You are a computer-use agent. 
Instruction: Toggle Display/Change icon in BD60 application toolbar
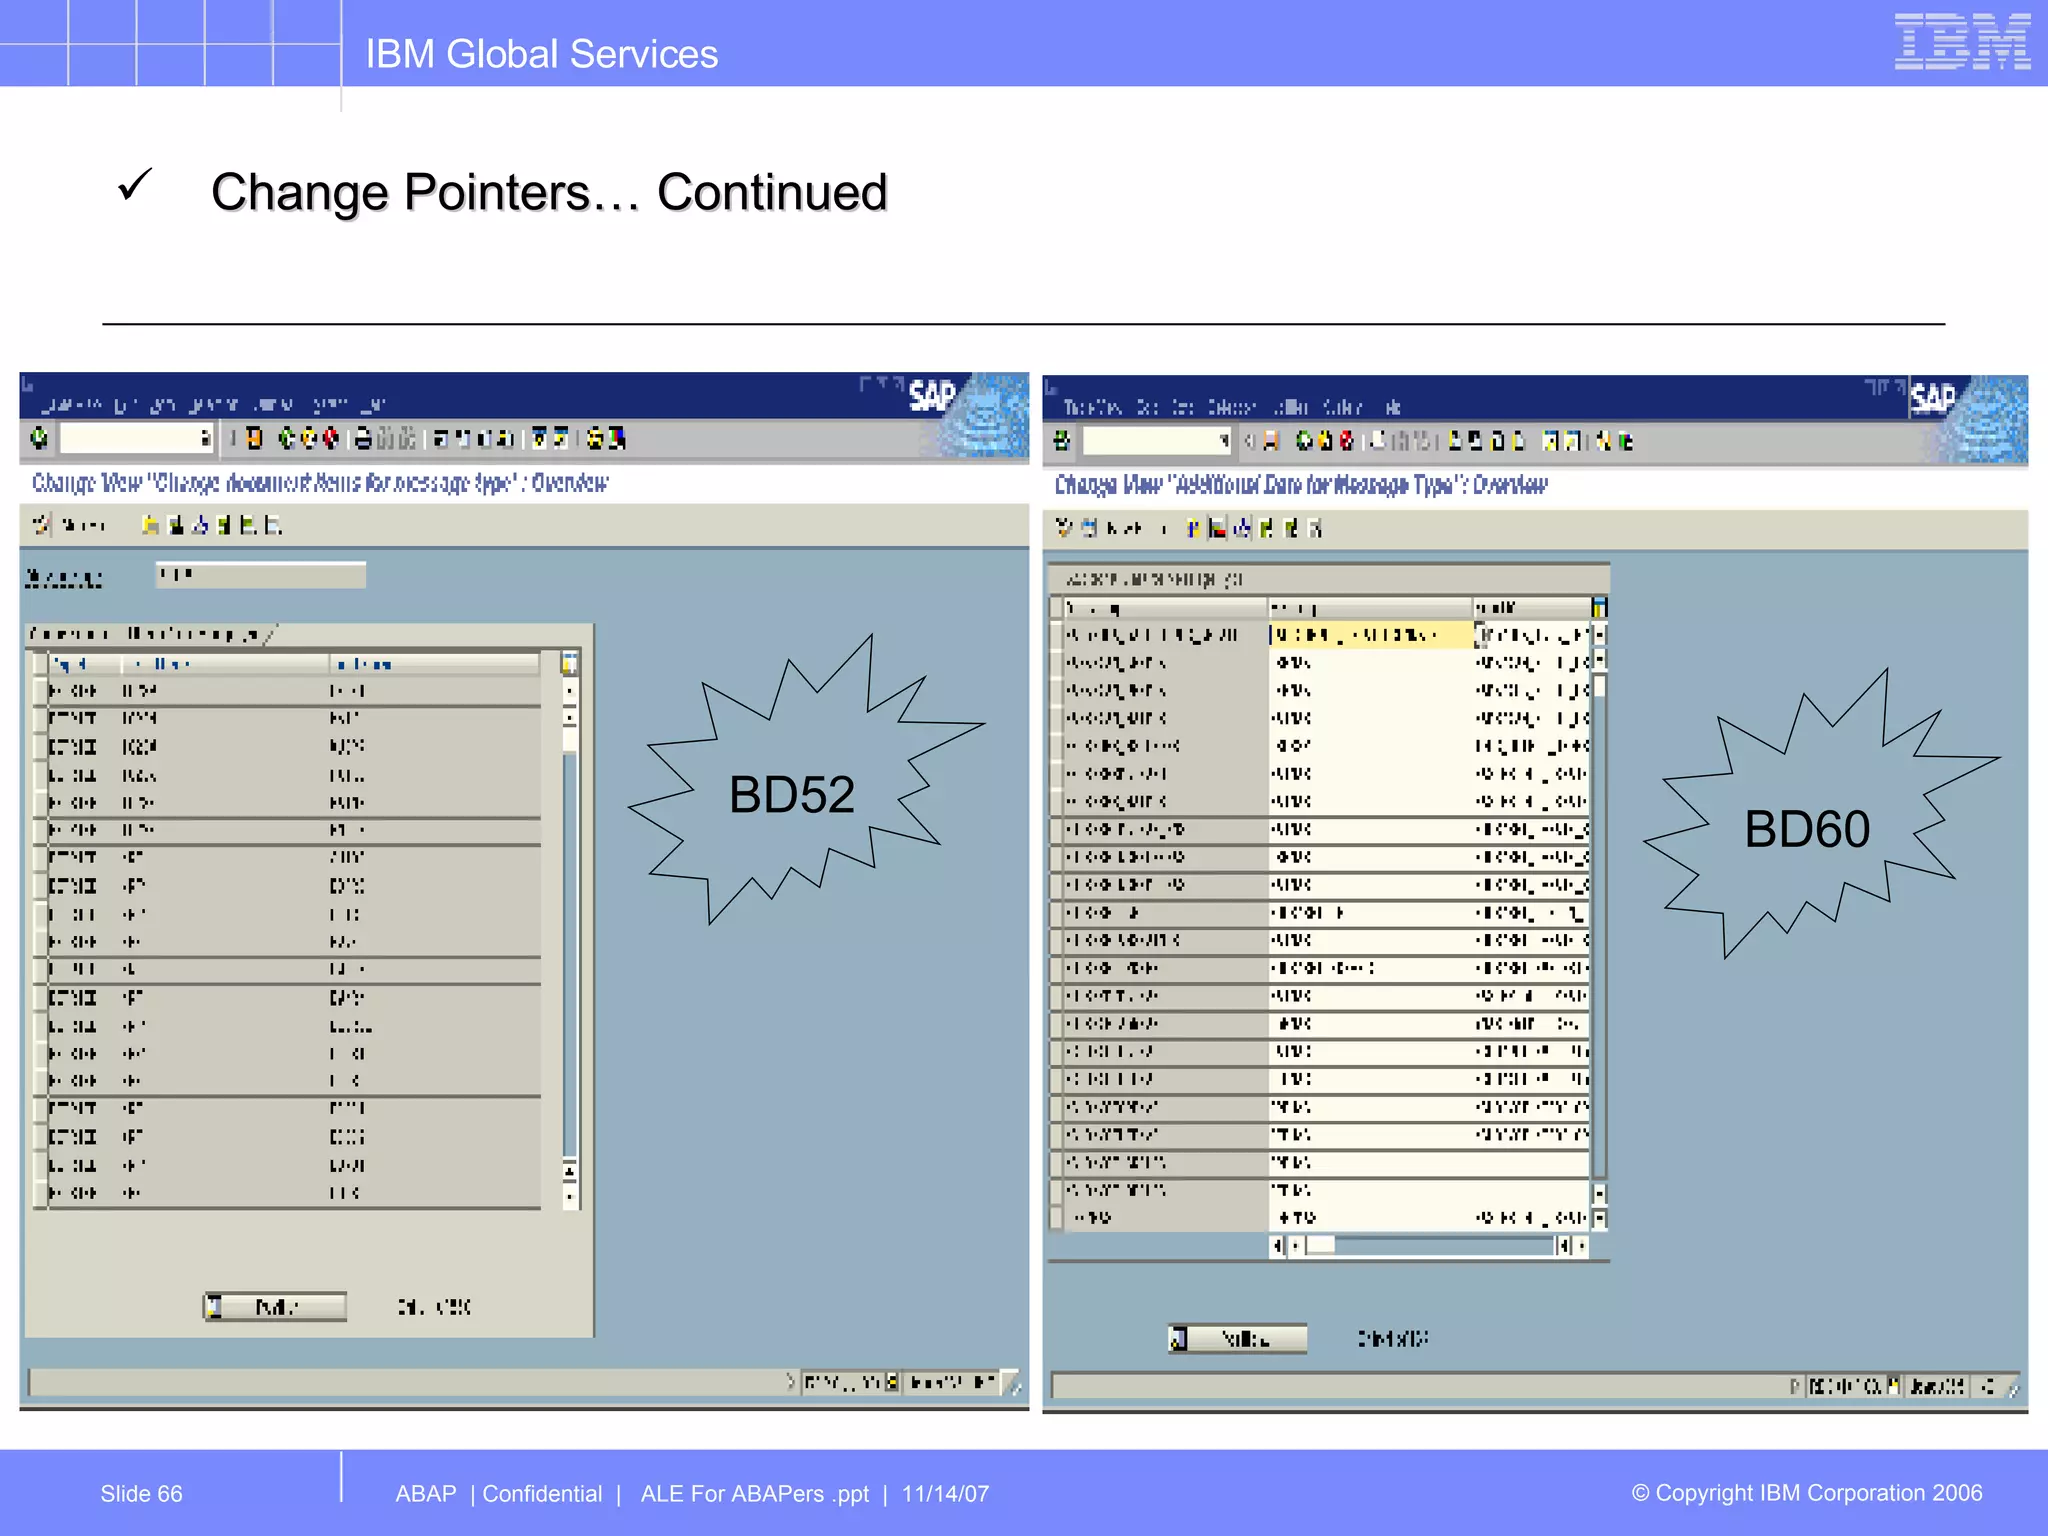(x=1063, y=528)
